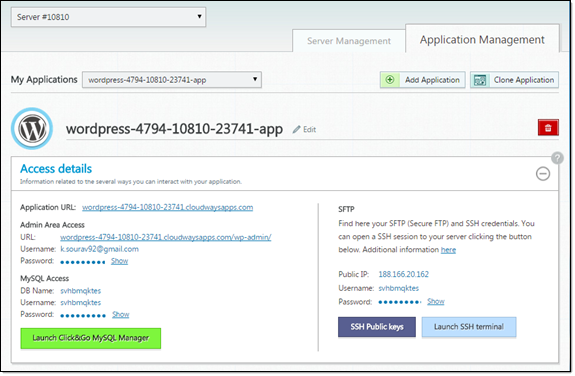This screenshot has height=376, width=575.
Task: Click the Clone Application button
Action: pyautogui.click(x=514, y=80)
